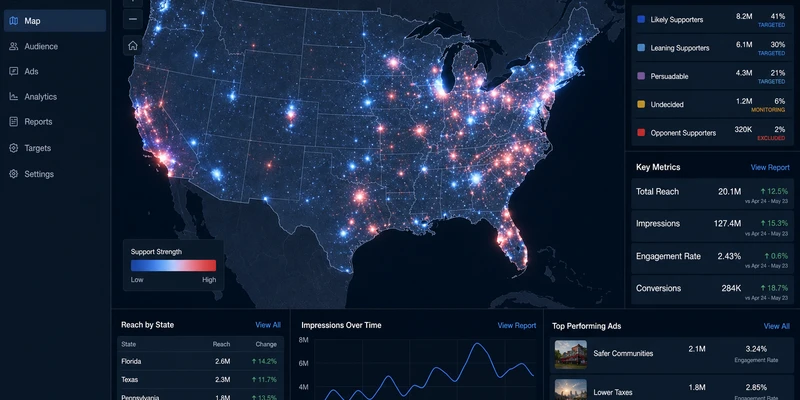This screenshot has width=800, height=400.
Task: Select the Opponent Supporters segment label
Action: [x=683, y=133]
